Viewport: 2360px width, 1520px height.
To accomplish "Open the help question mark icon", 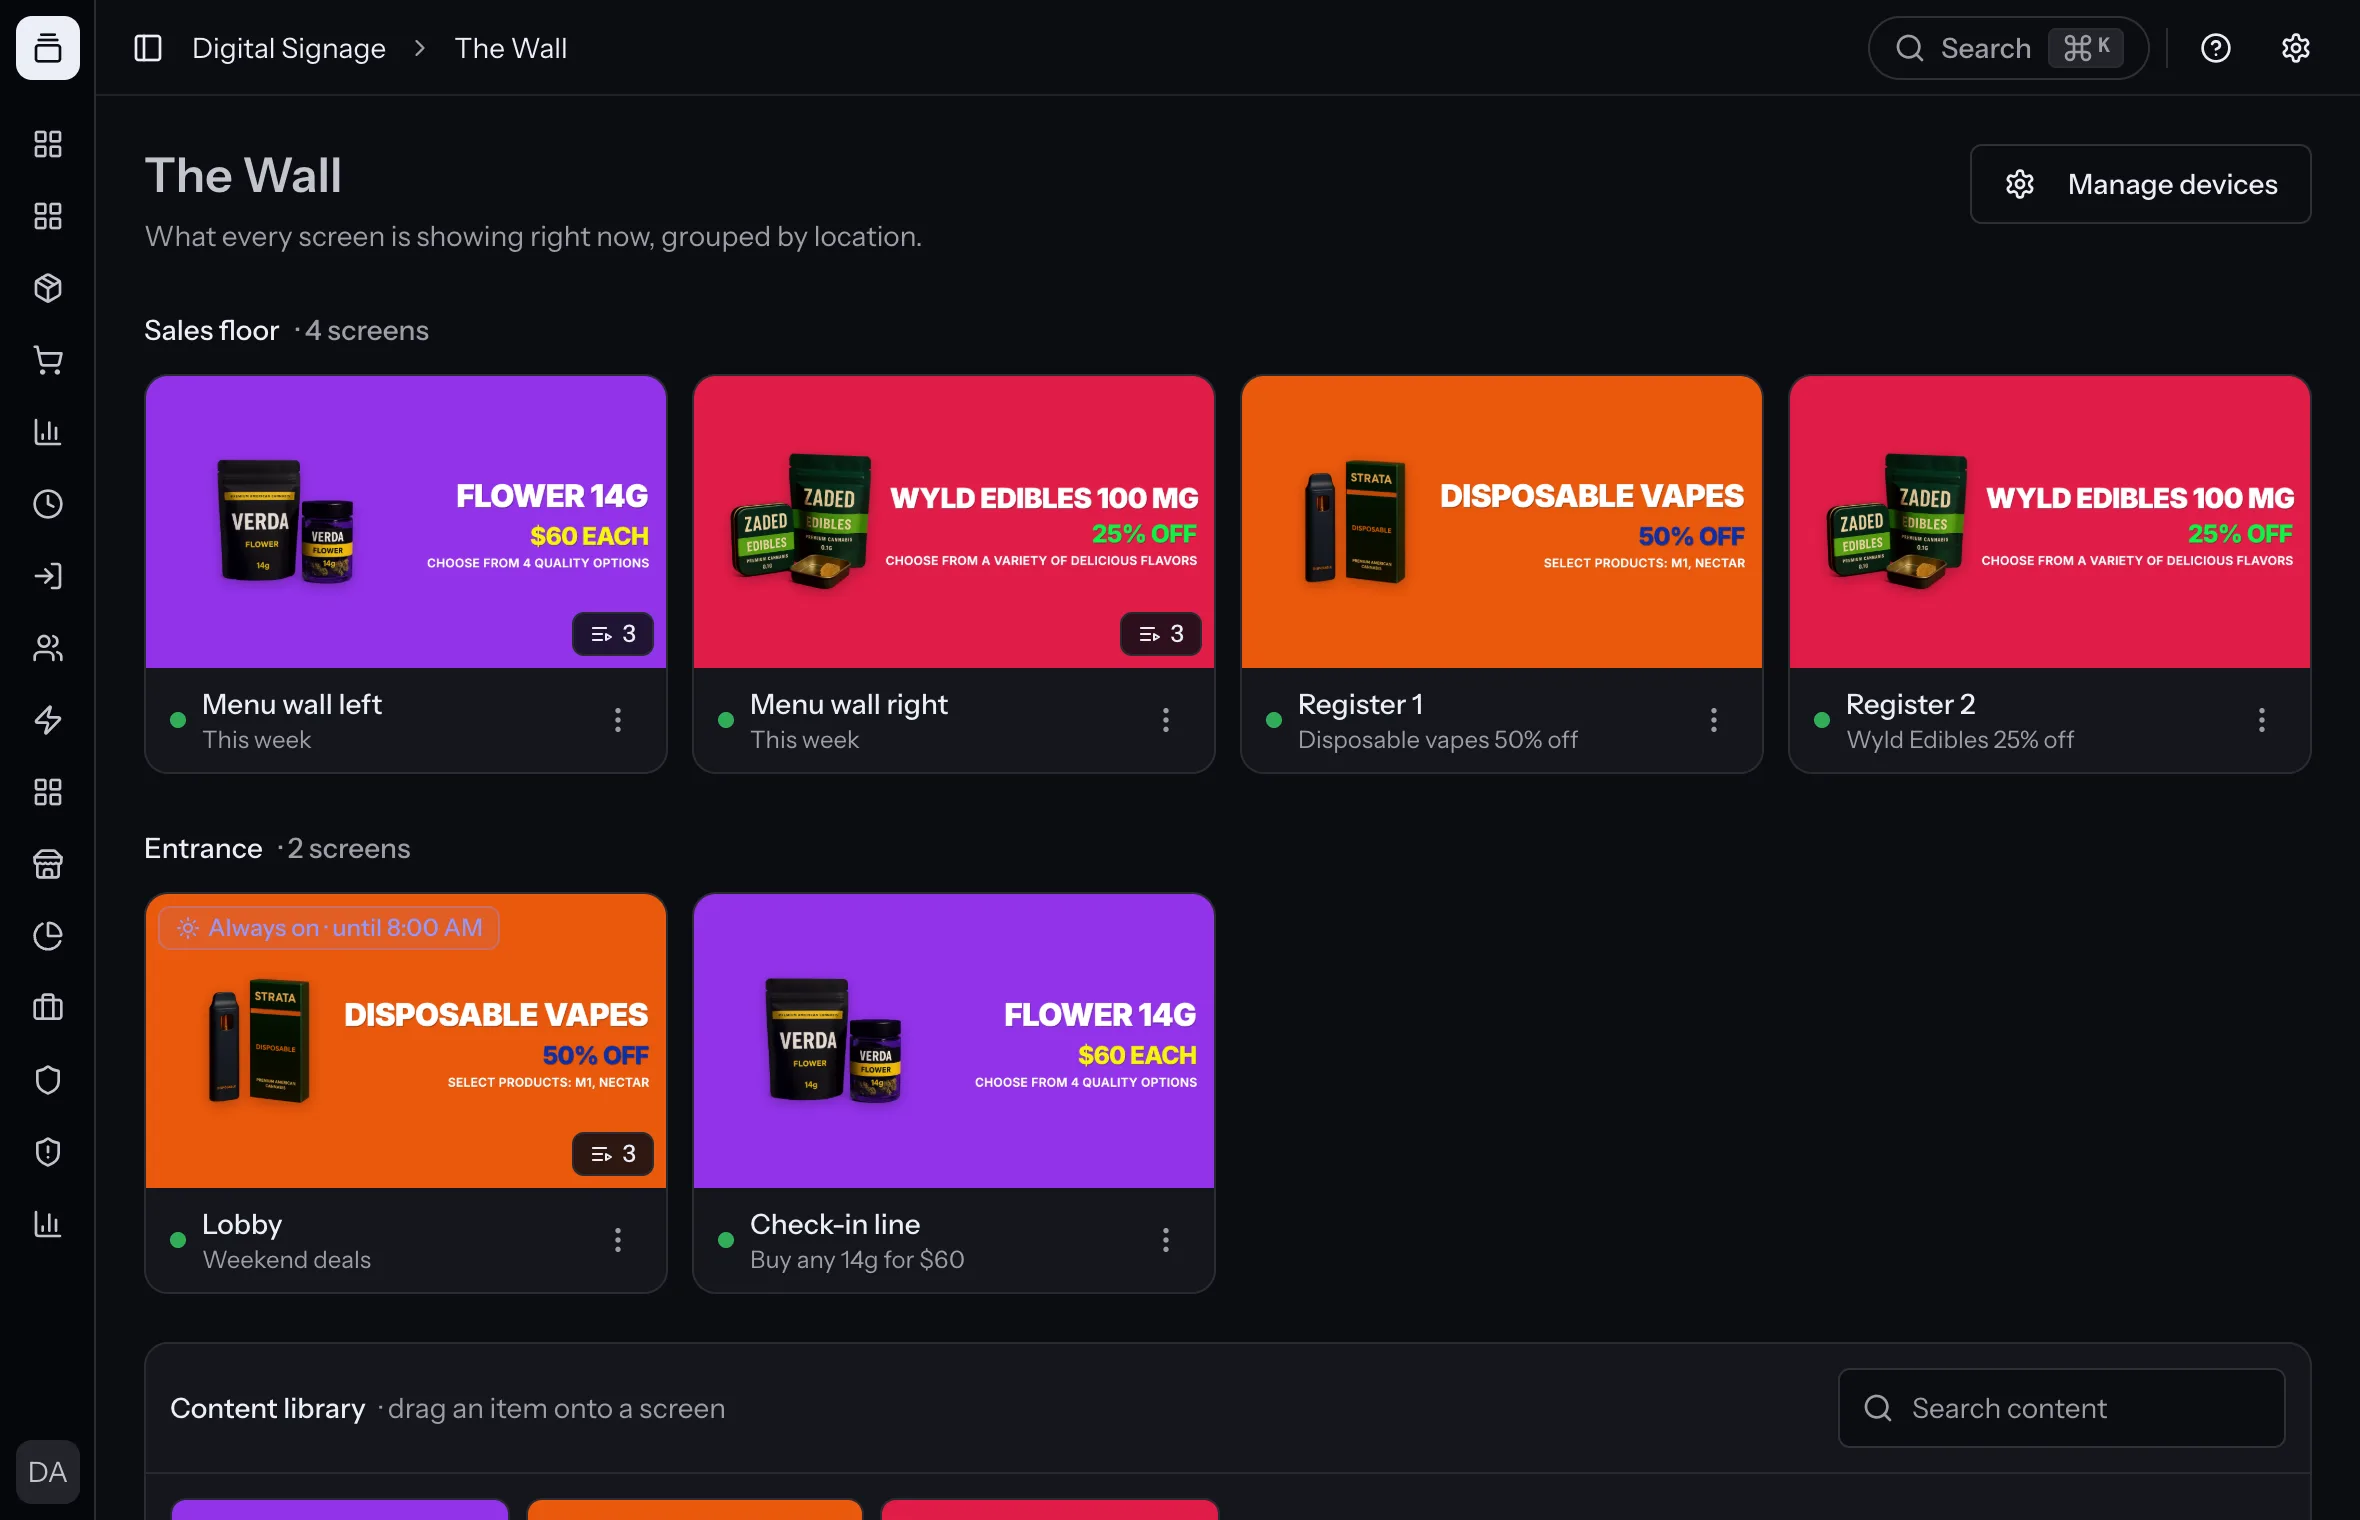I will tap(2216, 48).
